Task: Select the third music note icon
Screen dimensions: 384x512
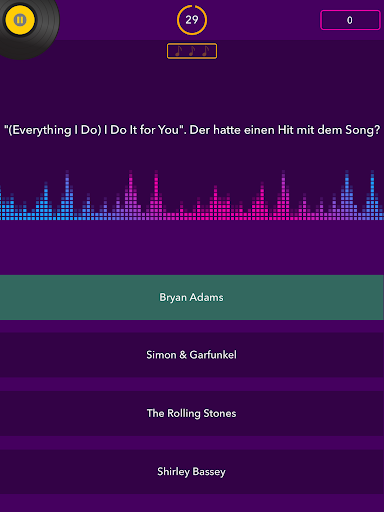Action: tap(206, 51)
